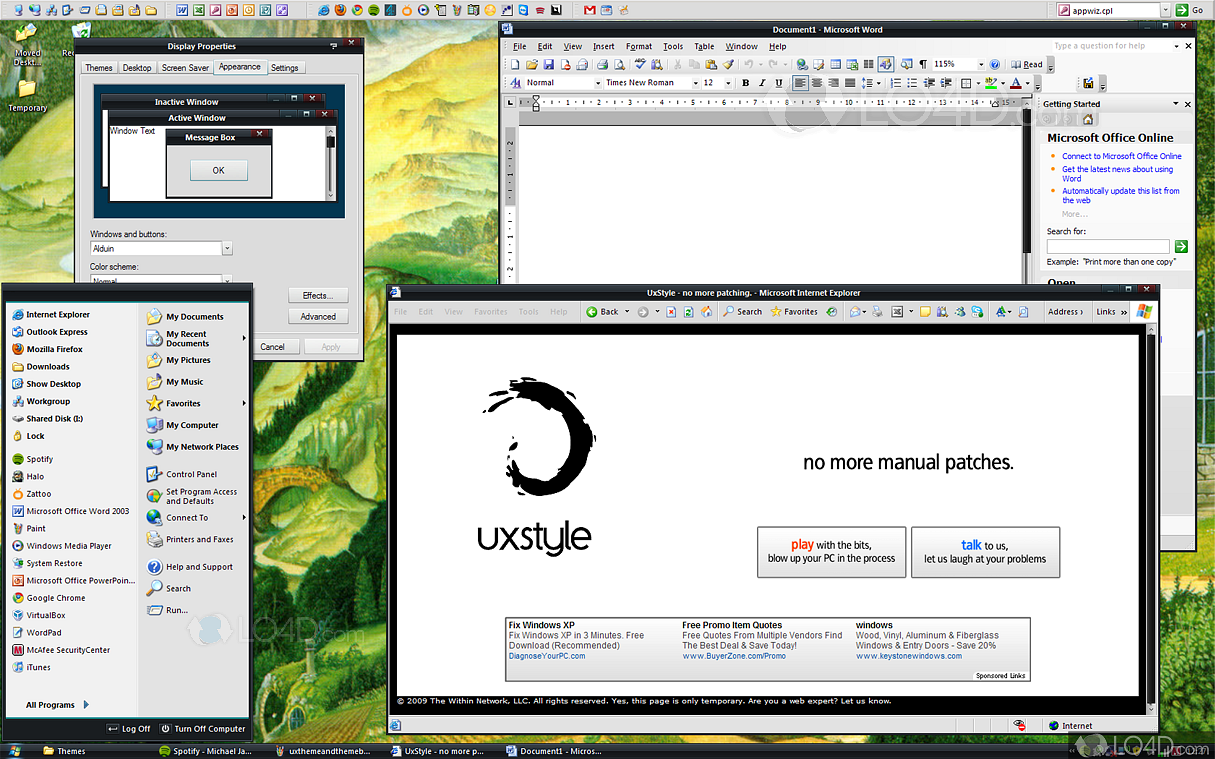Click the Highlight color swatch in Word
This screenshot has width=1215, height=759.
click(991, 83)
